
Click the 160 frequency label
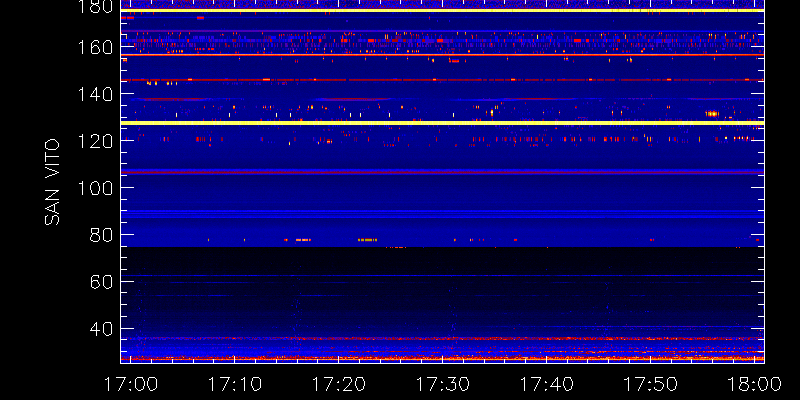click(96, 47)
